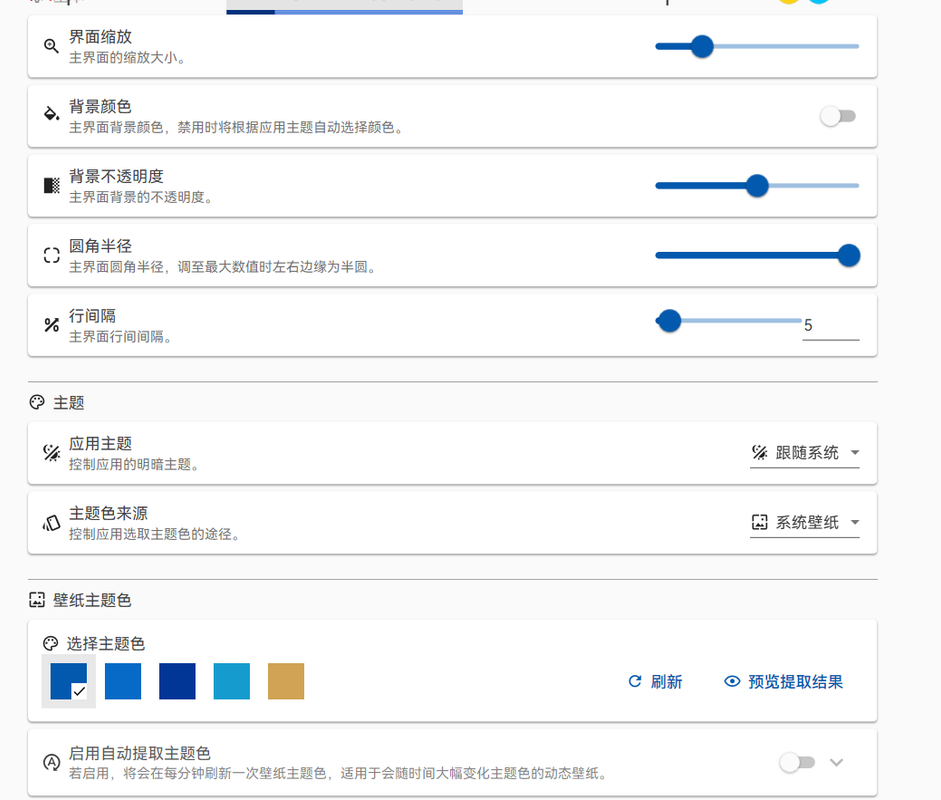Click the 预览提取结果 button
This screenshot has width=941, height=800.
point(783,681)
